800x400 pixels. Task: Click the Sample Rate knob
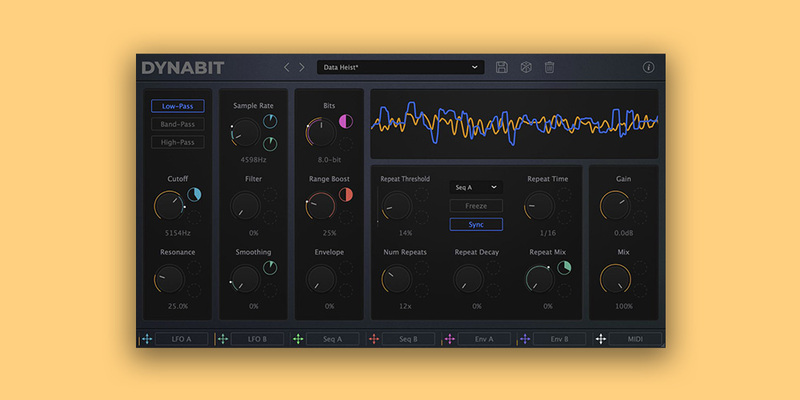coord(245,132)
